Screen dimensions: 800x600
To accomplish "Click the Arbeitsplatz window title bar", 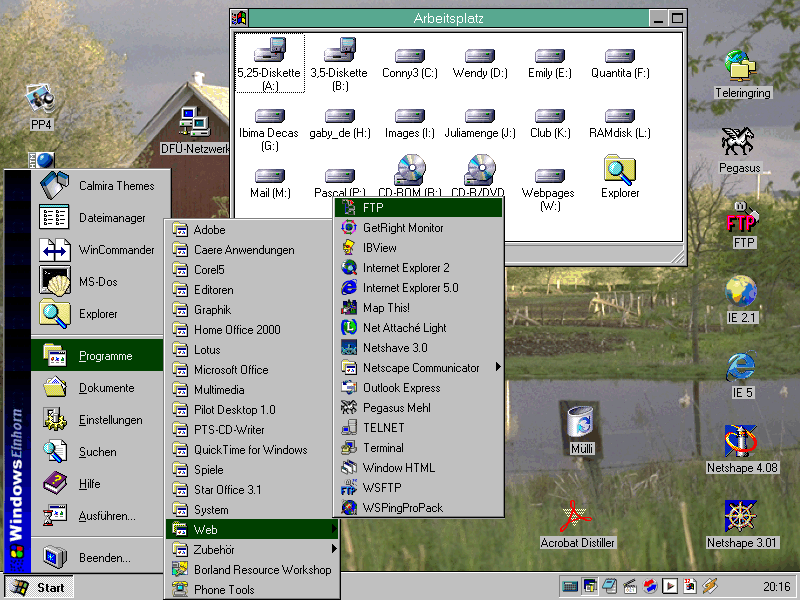I will pyautogui.click(x=446, y=18).
